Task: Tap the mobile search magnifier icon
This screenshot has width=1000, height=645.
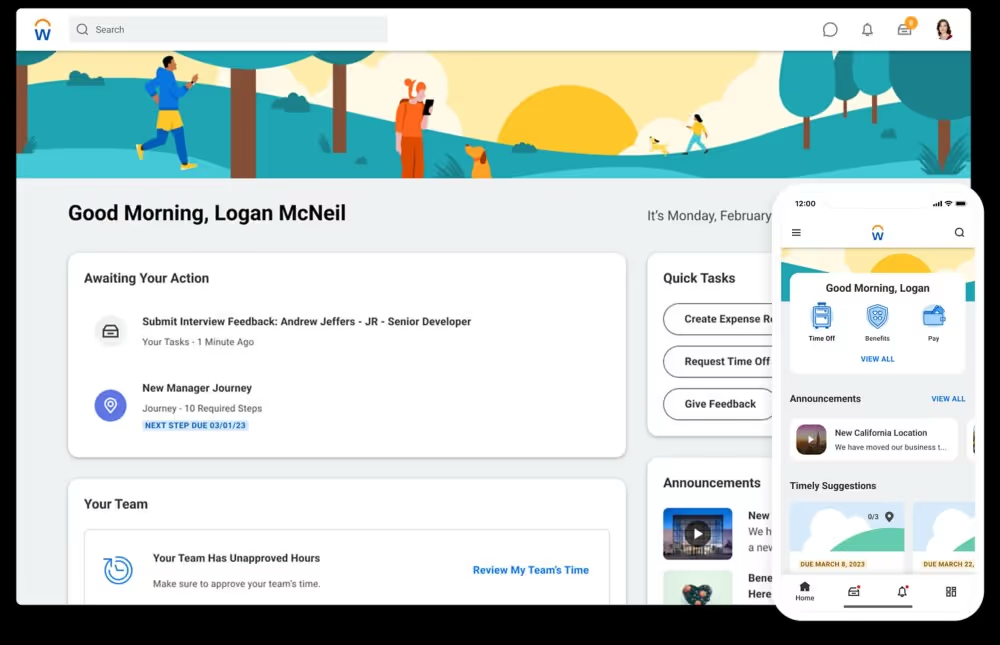Action: point(959,232)
